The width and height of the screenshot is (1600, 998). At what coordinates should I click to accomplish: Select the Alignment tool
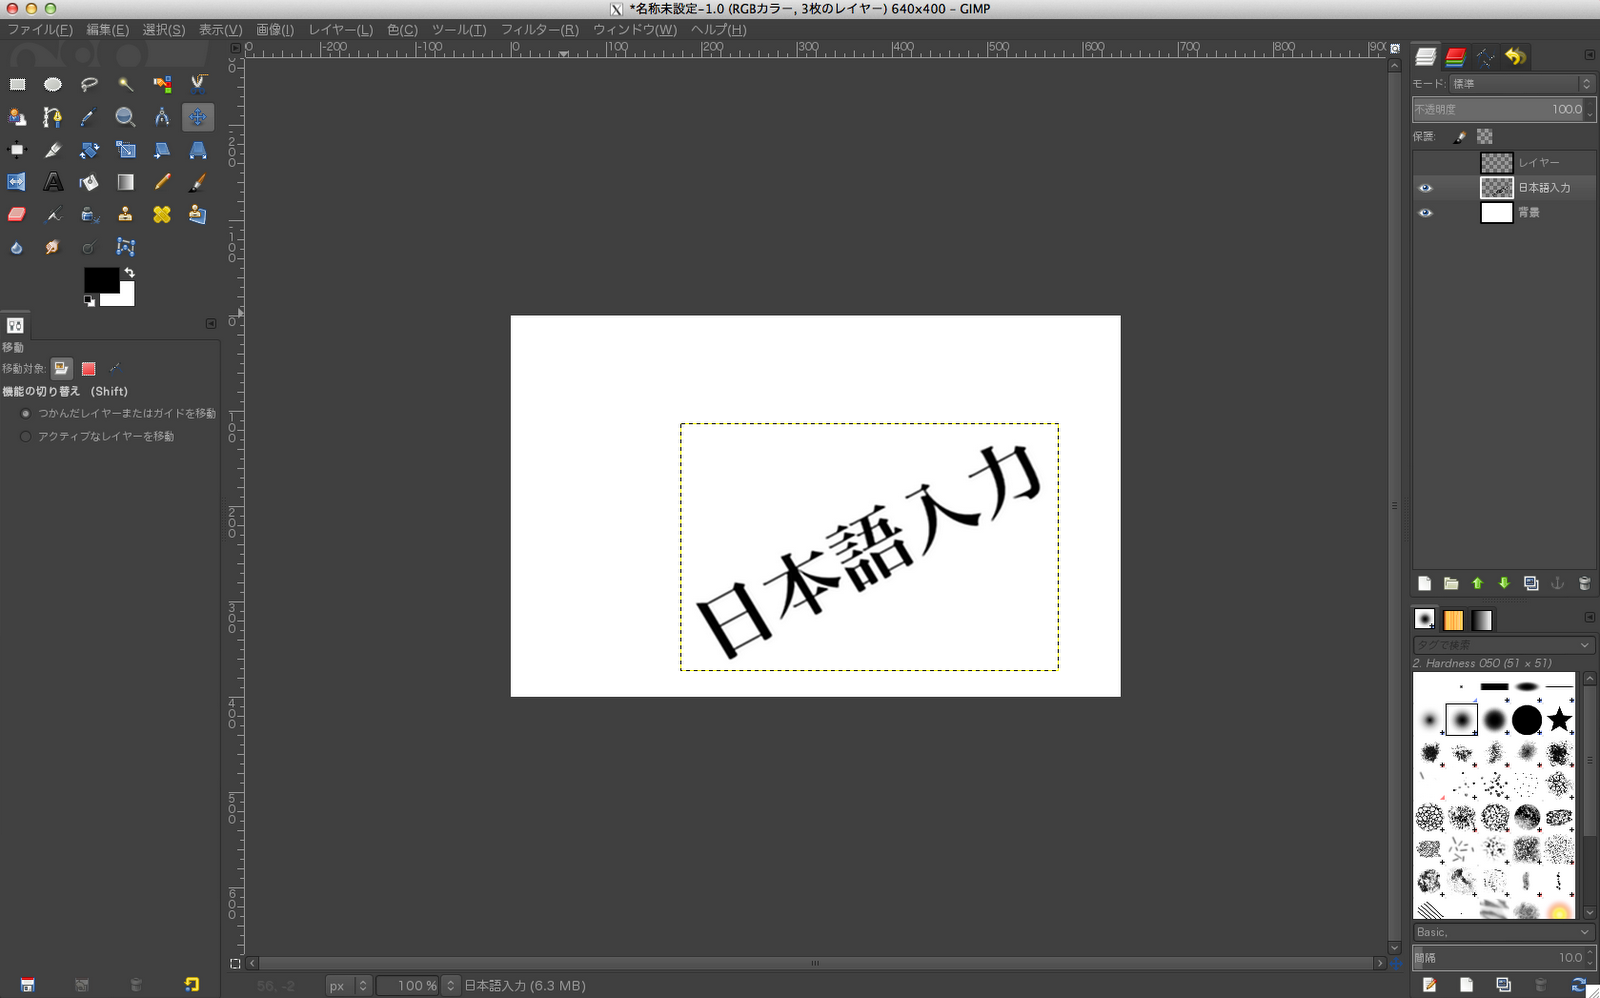(17, 150)
